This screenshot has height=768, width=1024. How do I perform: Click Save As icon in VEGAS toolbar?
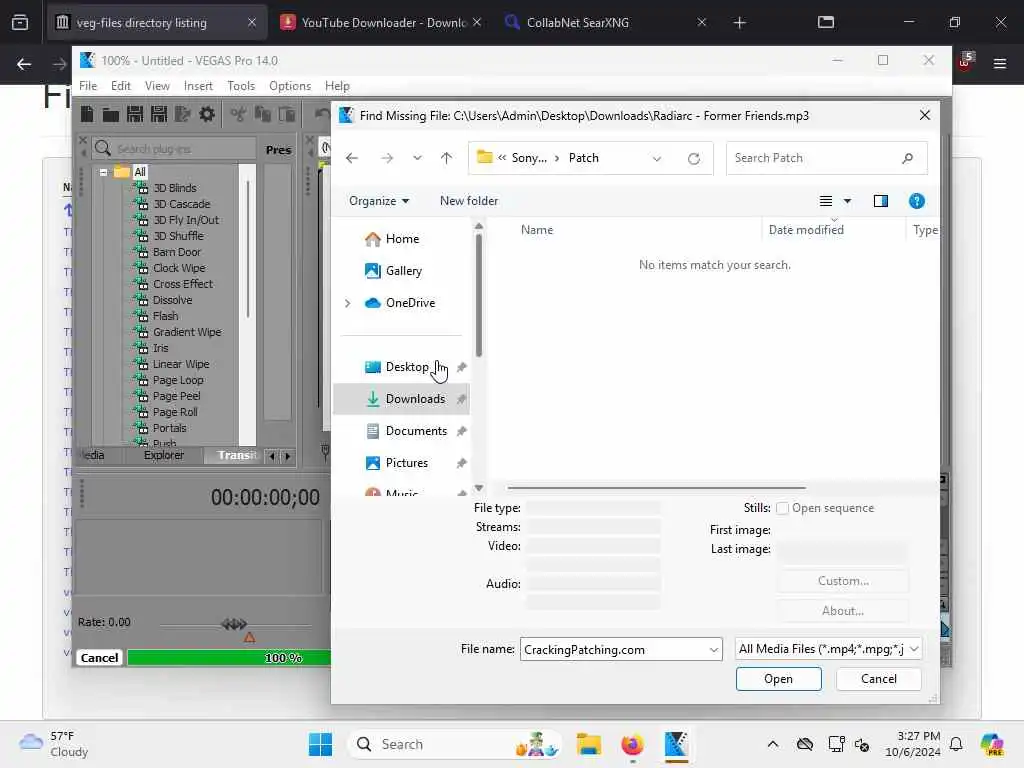(x=159, y=115)
